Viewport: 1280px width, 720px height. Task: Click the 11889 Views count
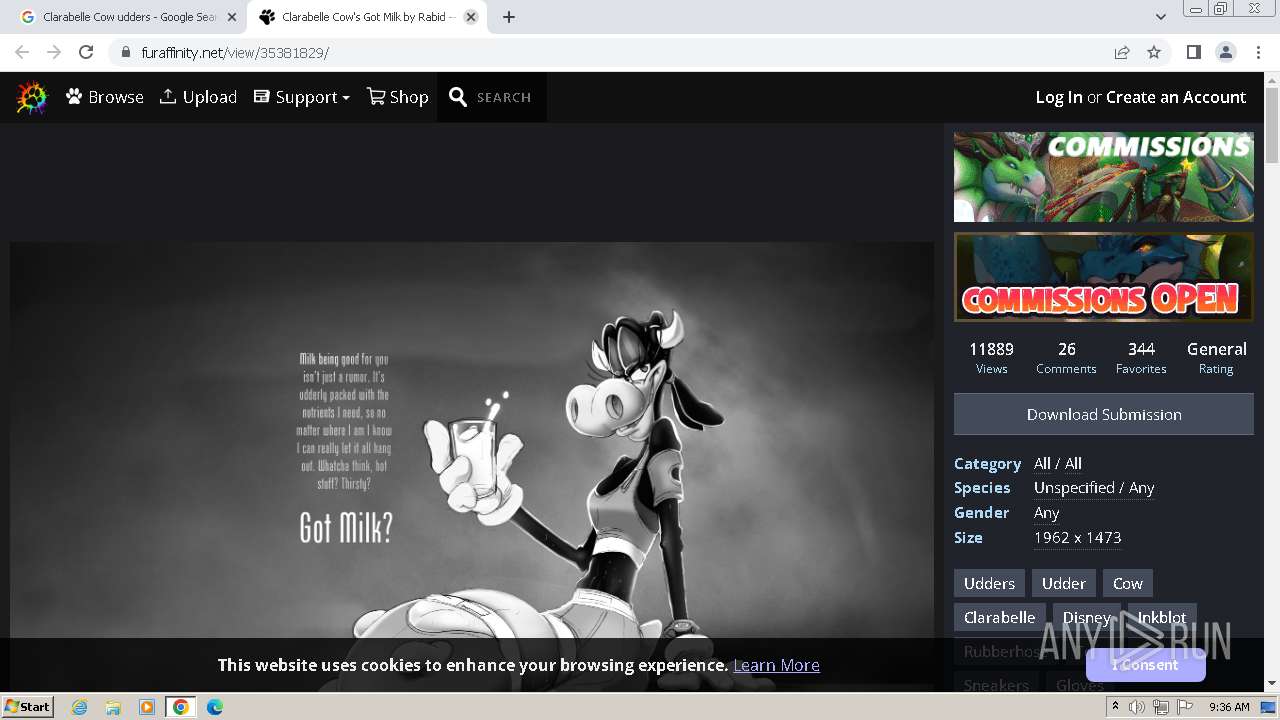tap(991, 349)
